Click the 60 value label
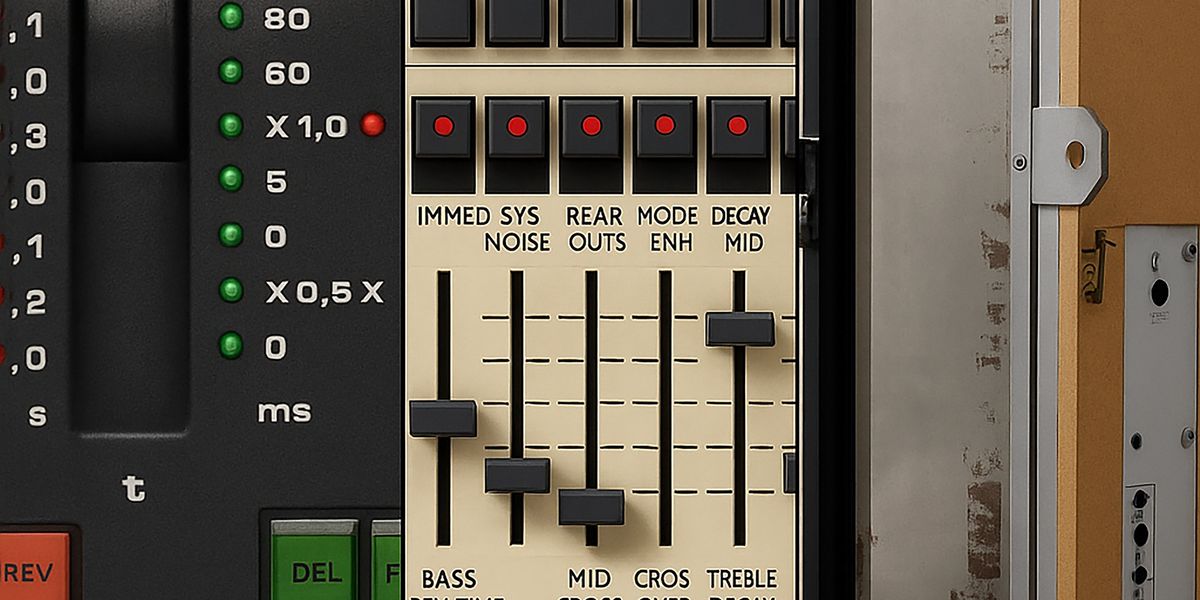 pyautogui.click(x=287, y=73)
